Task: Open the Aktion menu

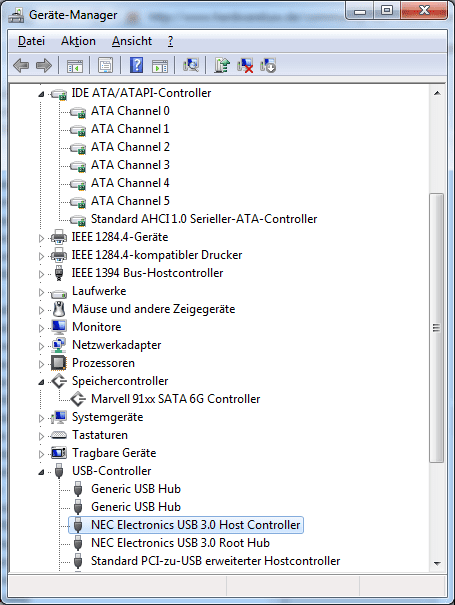Action: click(78, 41)
